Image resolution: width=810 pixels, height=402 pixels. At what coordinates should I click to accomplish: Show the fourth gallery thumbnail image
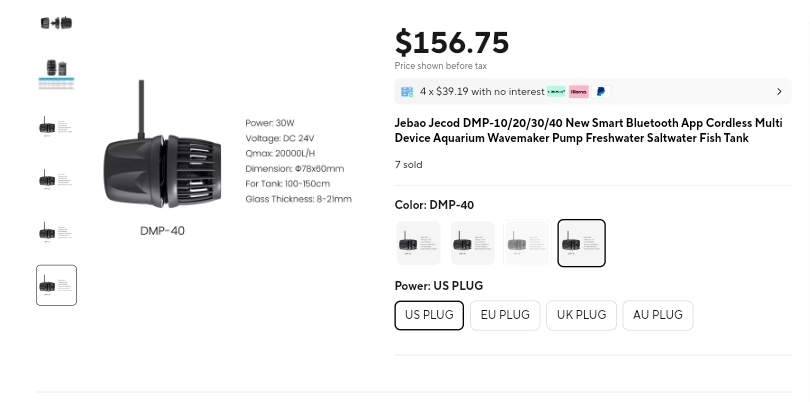[x=56, y=180]
